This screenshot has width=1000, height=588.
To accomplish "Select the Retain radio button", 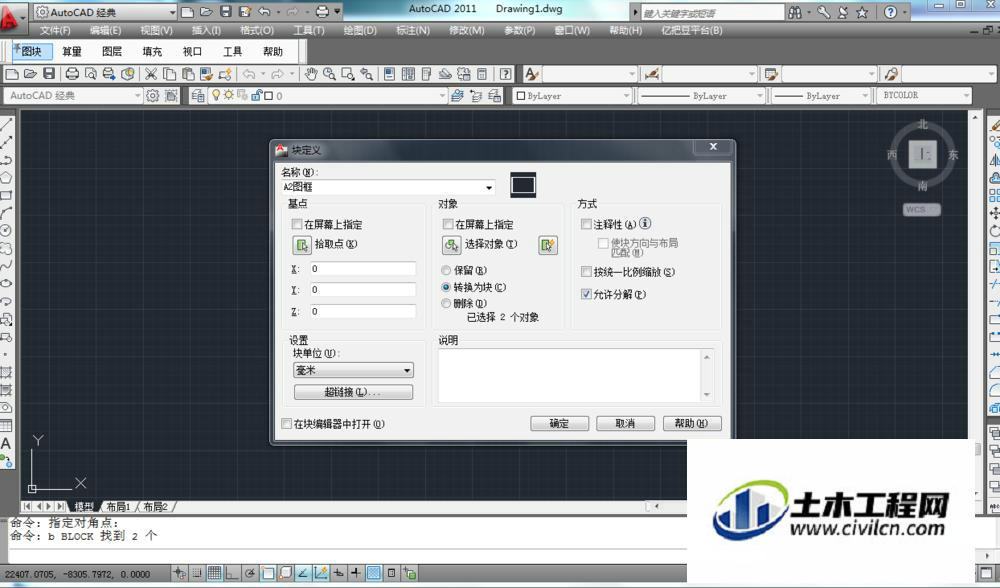I will (446, 270).
